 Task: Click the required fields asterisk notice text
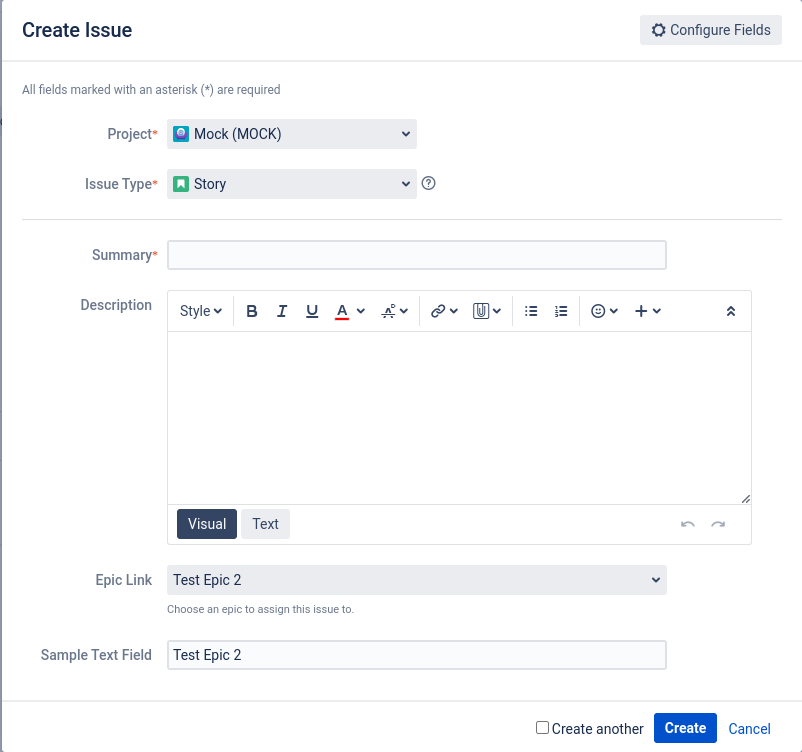click(x=151, y=90)
